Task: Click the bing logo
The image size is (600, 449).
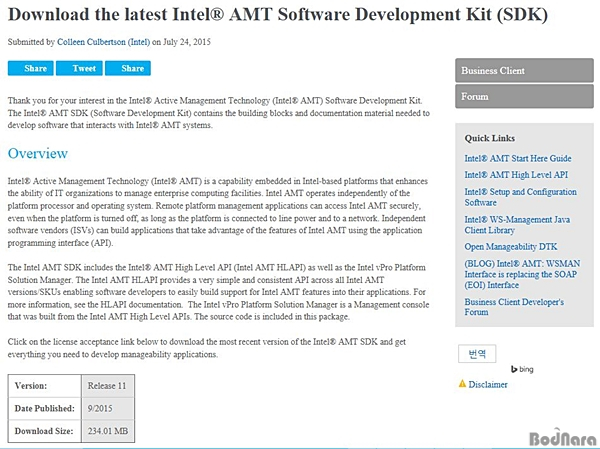Action: pyautogui.click(x=522, y=369)
